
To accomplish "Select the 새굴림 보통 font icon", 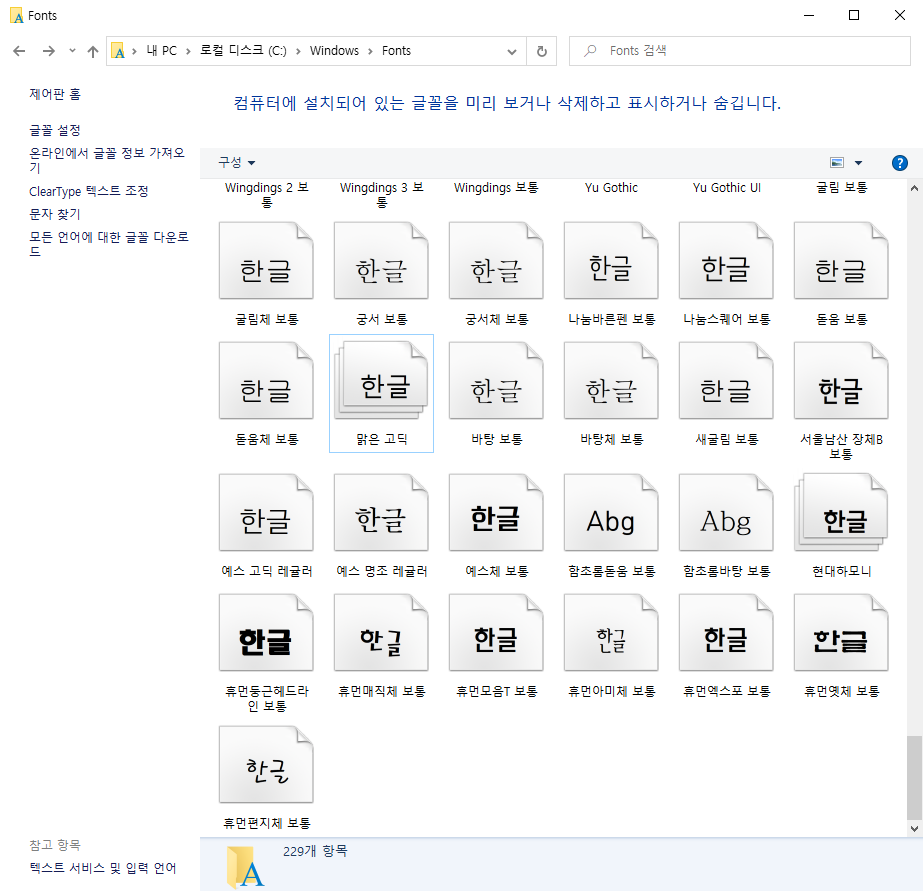I will (726, 381).
